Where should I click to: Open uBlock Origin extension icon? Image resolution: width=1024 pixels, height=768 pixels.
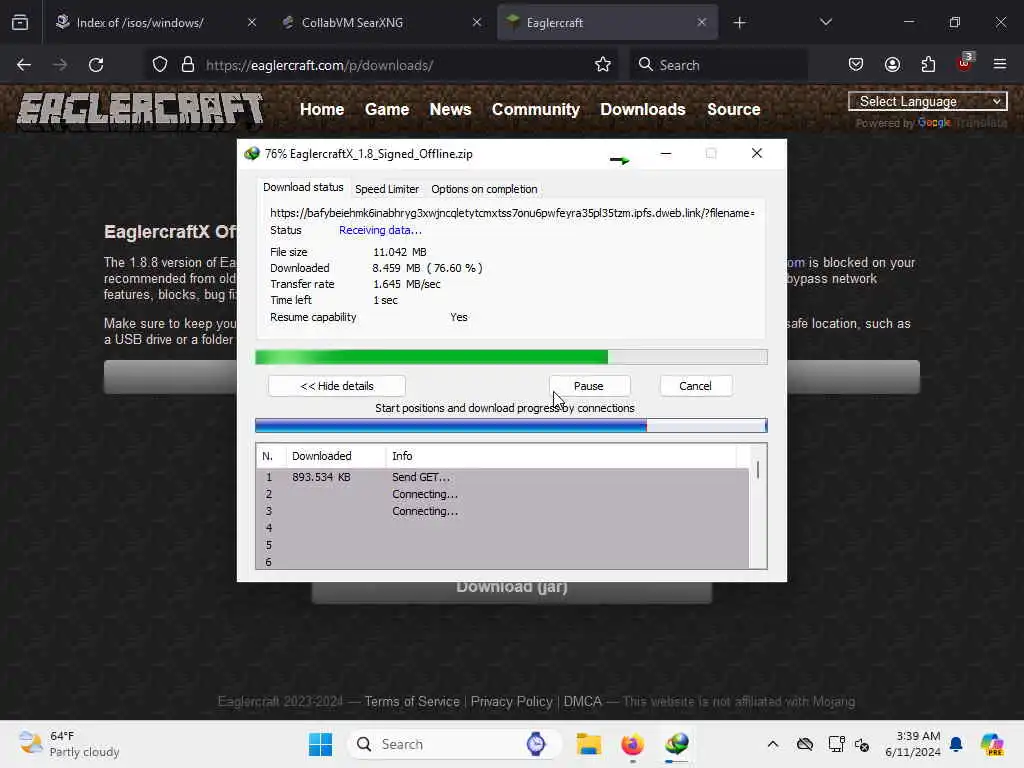point(965,63)
